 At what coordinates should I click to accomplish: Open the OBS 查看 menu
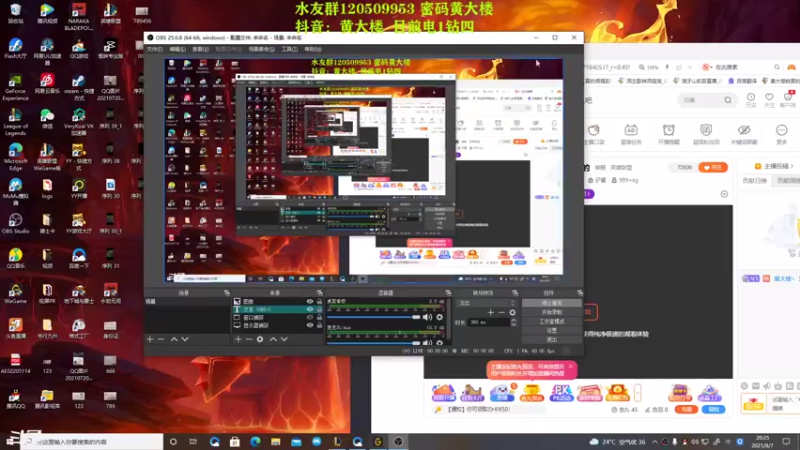pyautogui.click(x=201, y=49)
